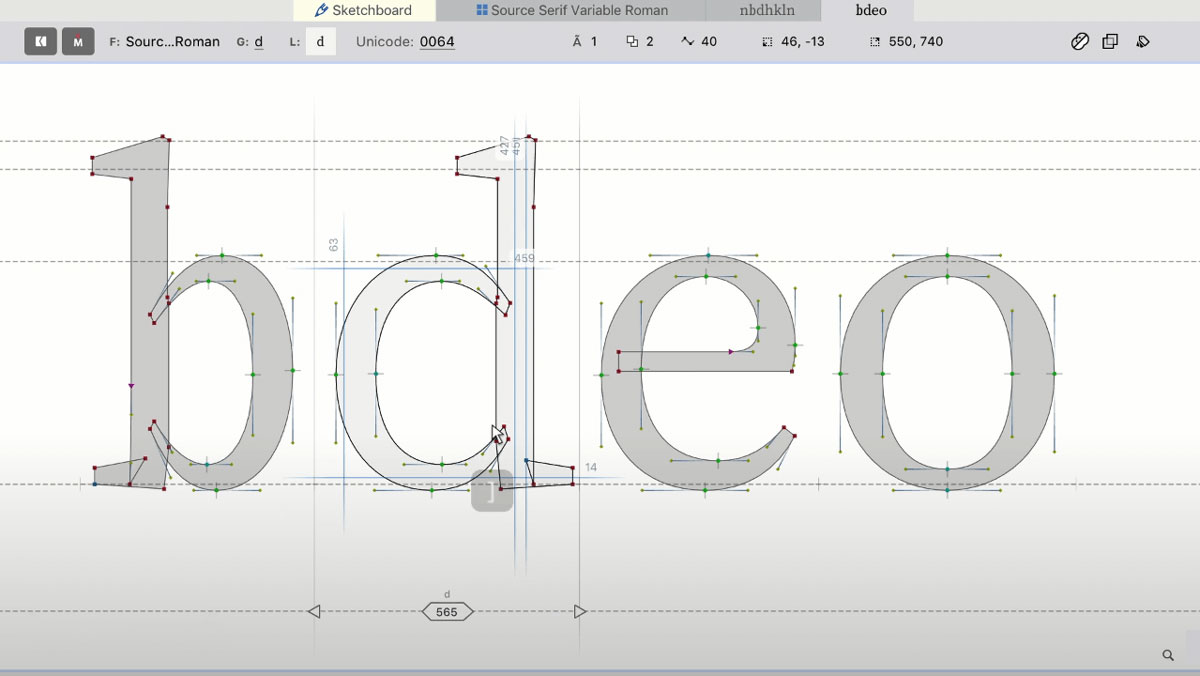Click the Unicode value 0064 field
The image size is (1200, 676).
coord(437,42)
